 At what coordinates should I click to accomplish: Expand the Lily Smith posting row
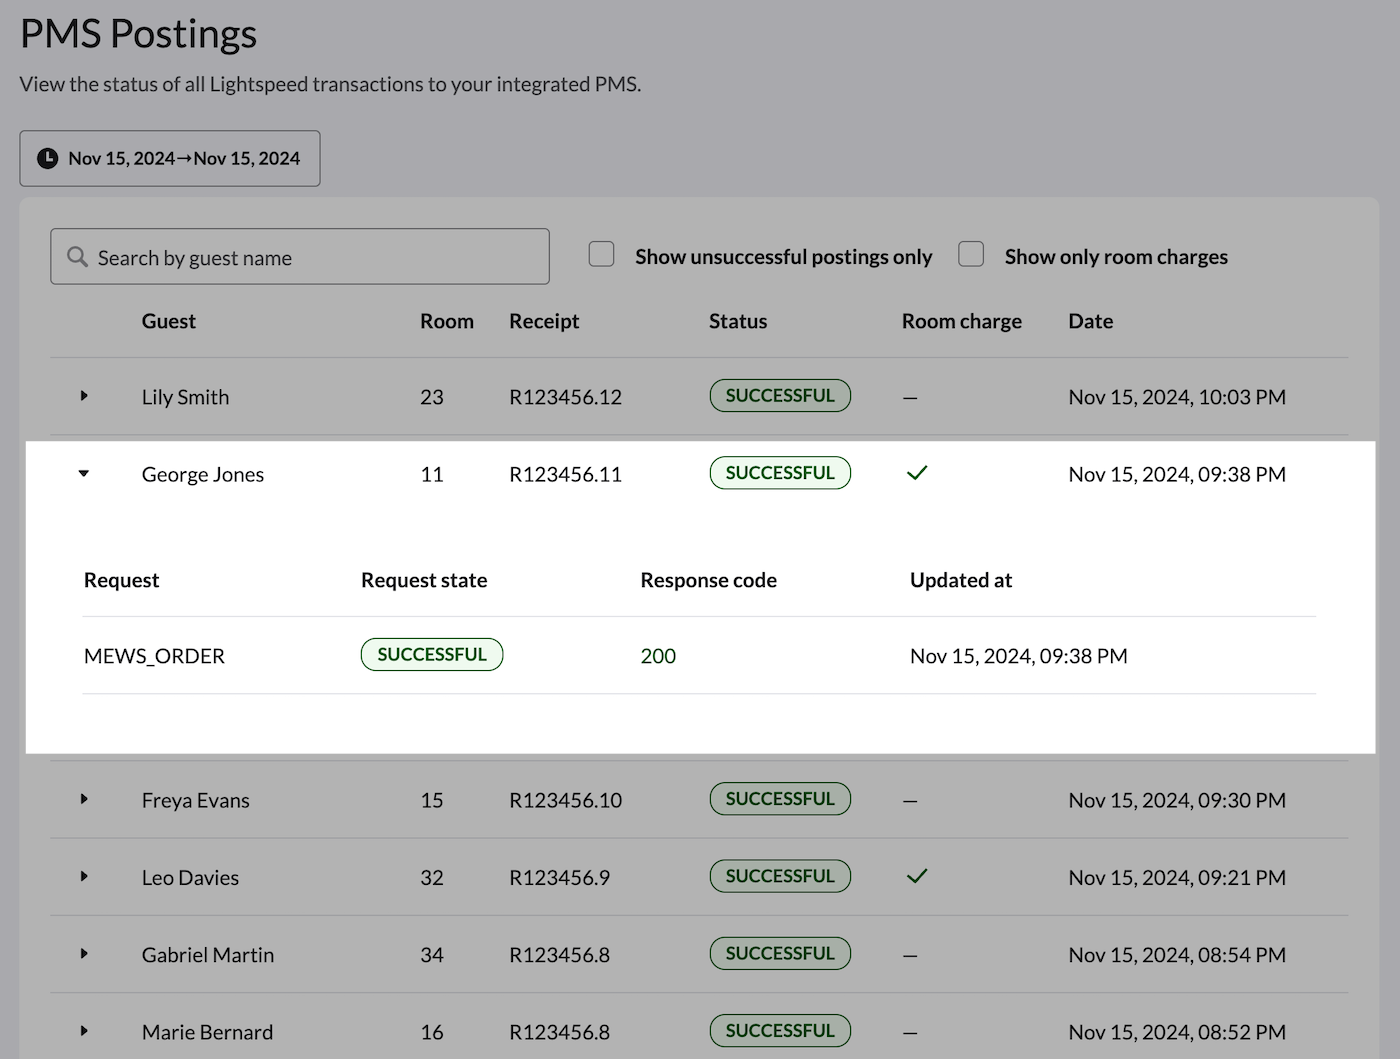[x=84, y=396]
